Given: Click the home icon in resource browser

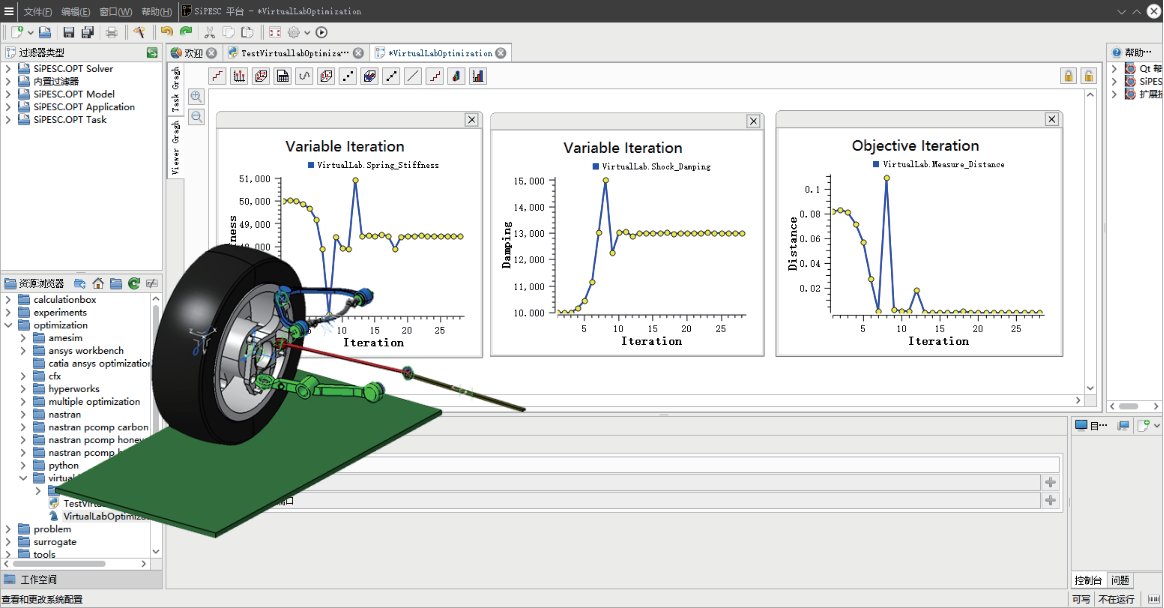Looking at the screenshot, I should pos(98,284).
